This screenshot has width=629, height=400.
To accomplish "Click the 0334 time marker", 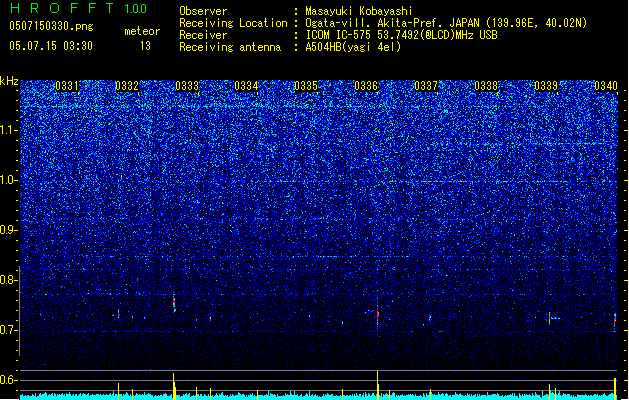I will point(246,86).
